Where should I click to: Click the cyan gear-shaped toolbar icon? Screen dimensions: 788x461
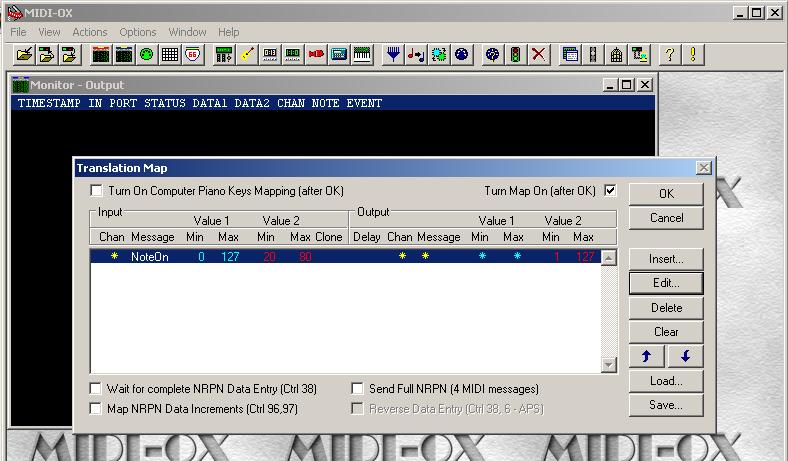pyautogui.click(x=439, y=54)
